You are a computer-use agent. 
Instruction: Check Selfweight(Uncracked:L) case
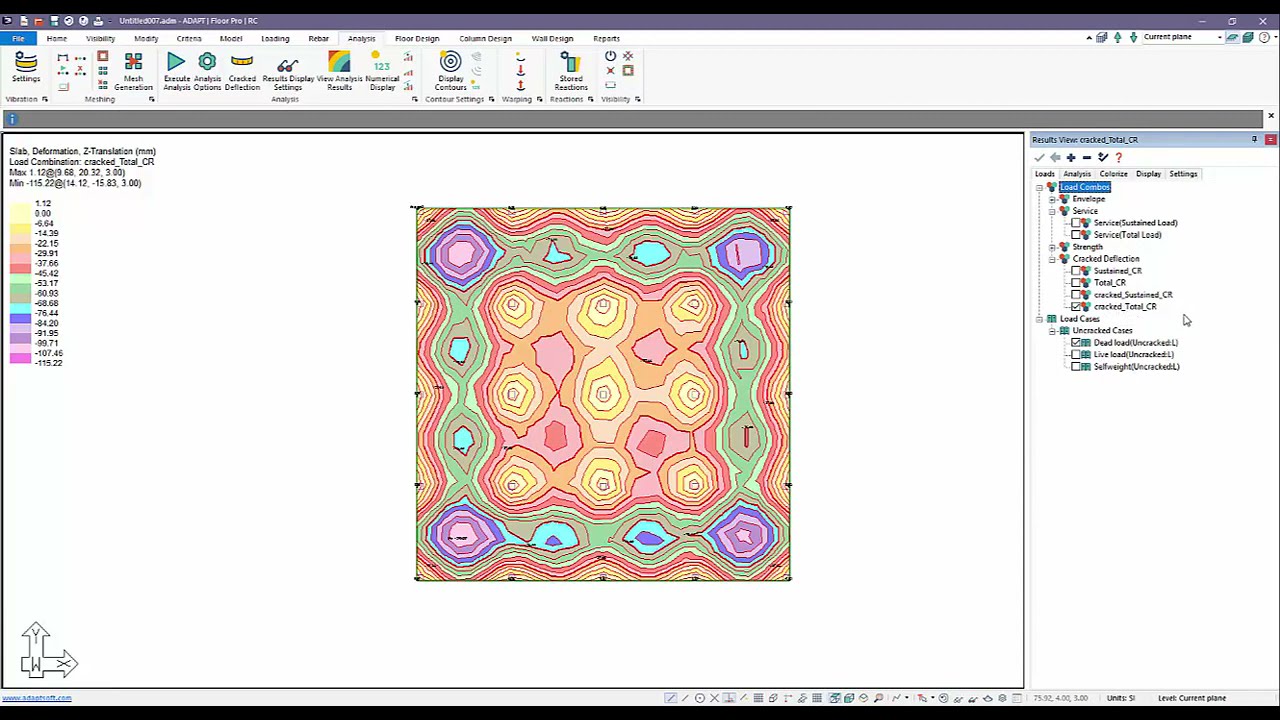1076,367
